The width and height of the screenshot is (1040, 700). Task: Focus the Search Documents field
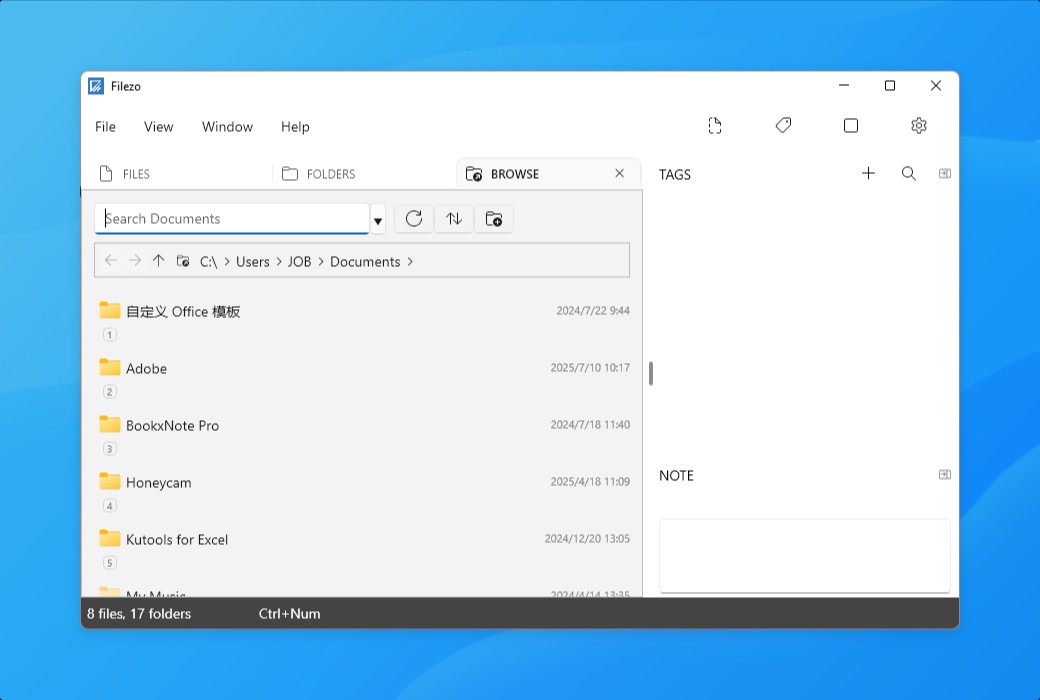tap(232, 219)
